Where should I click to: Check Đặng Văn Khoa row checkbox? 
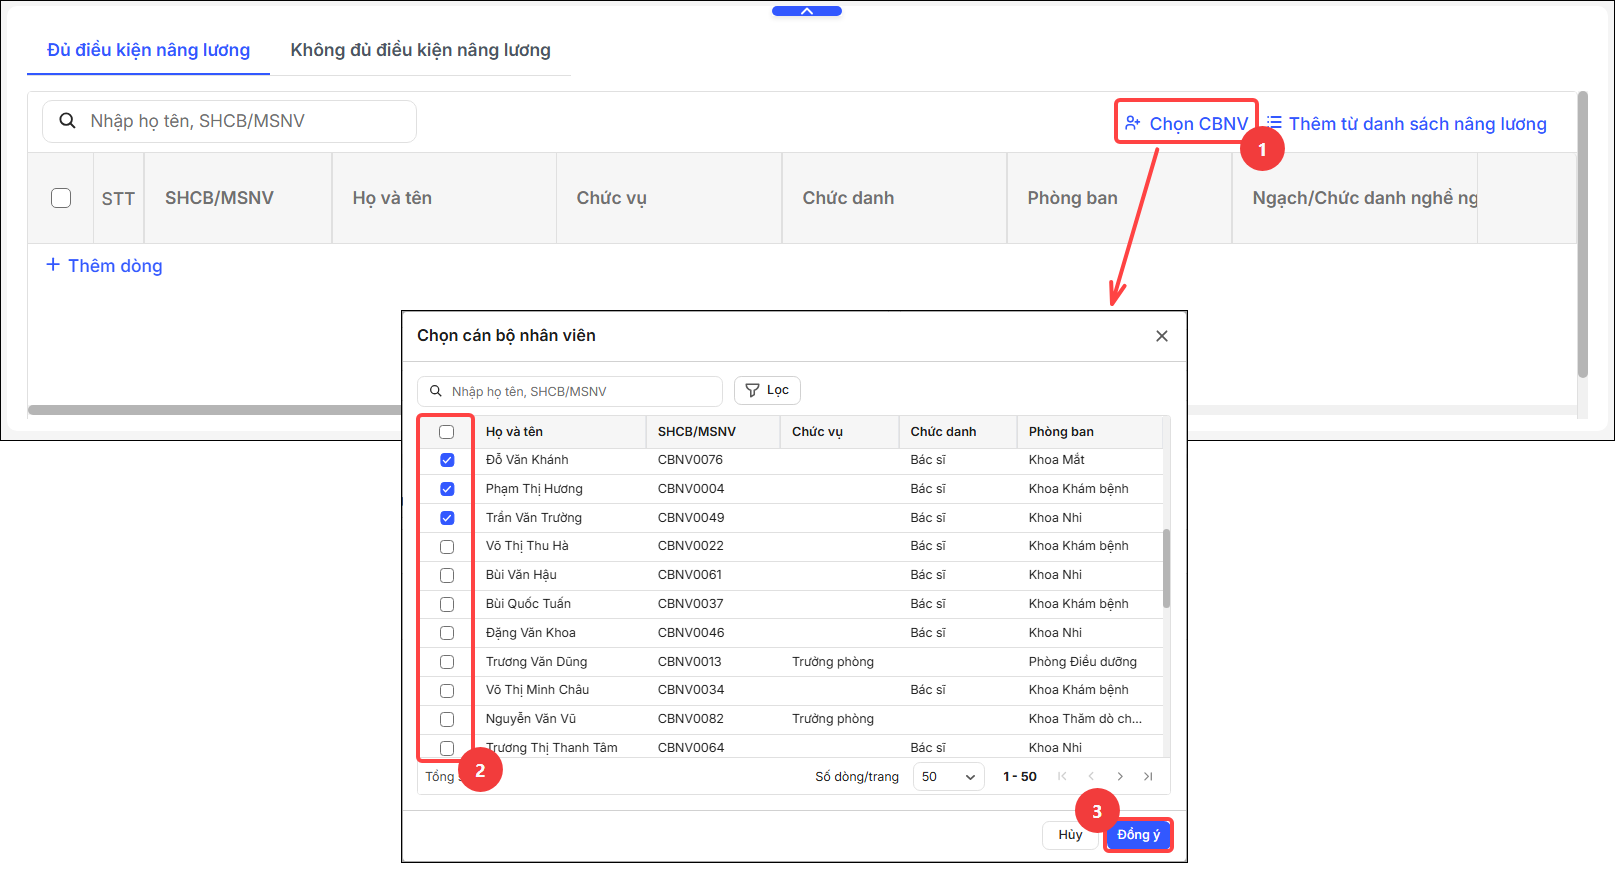(447, 633)
